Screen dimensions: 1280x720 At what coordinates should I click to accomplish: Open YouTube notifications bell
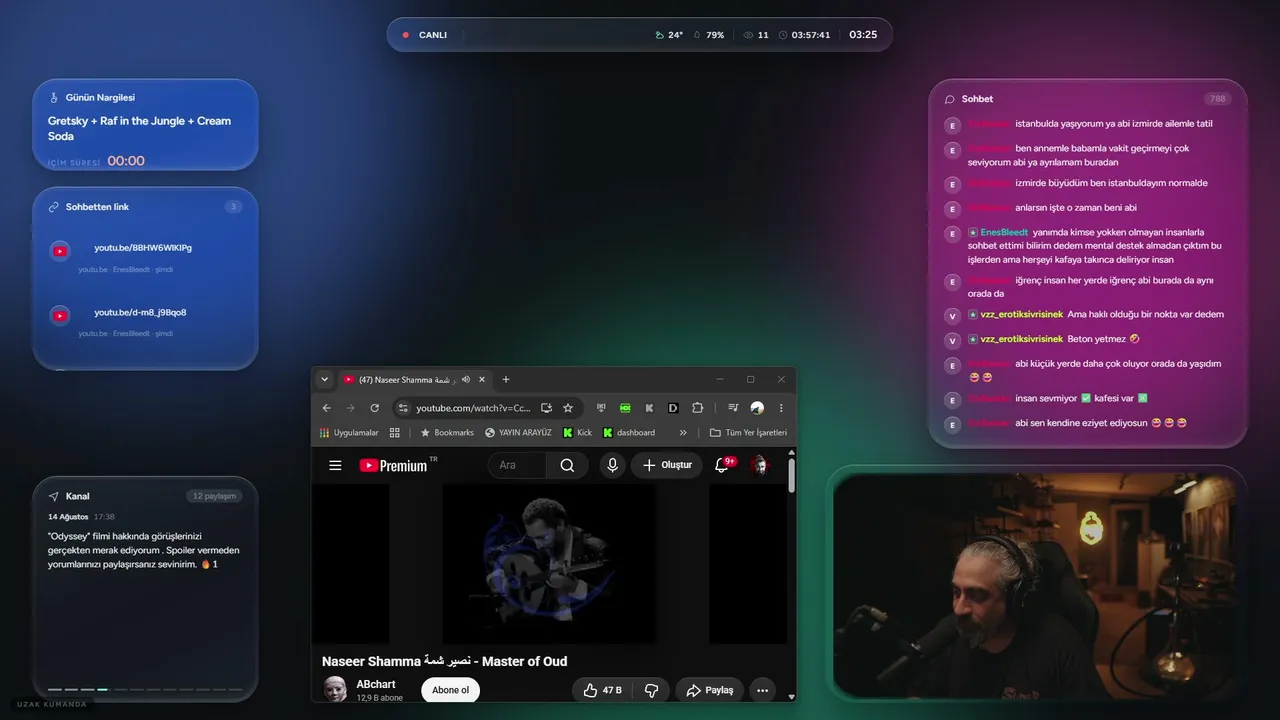722,465
